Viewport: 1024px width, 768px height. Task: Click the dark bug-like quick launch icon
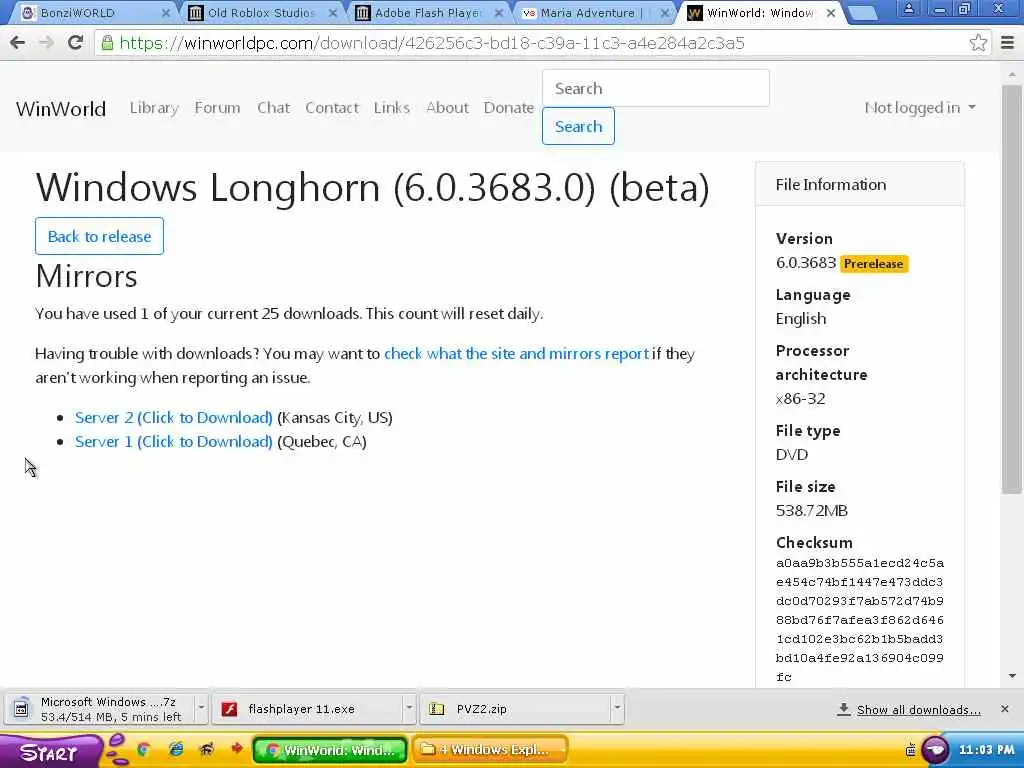tap(206, 750)
